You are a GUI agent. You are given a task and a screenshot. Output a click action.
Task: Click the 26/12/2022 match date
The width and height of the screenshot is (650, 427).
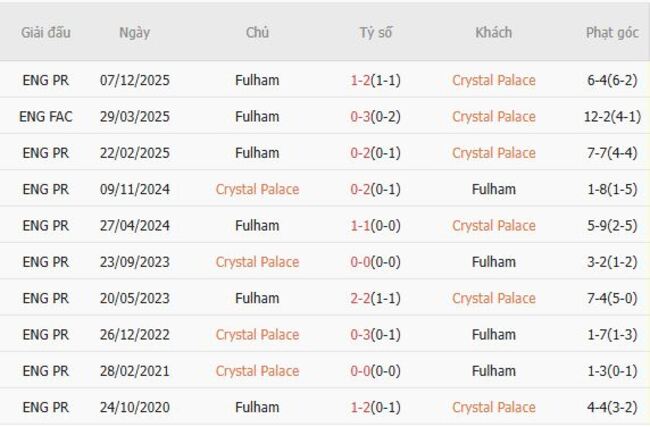pos(135,334)
